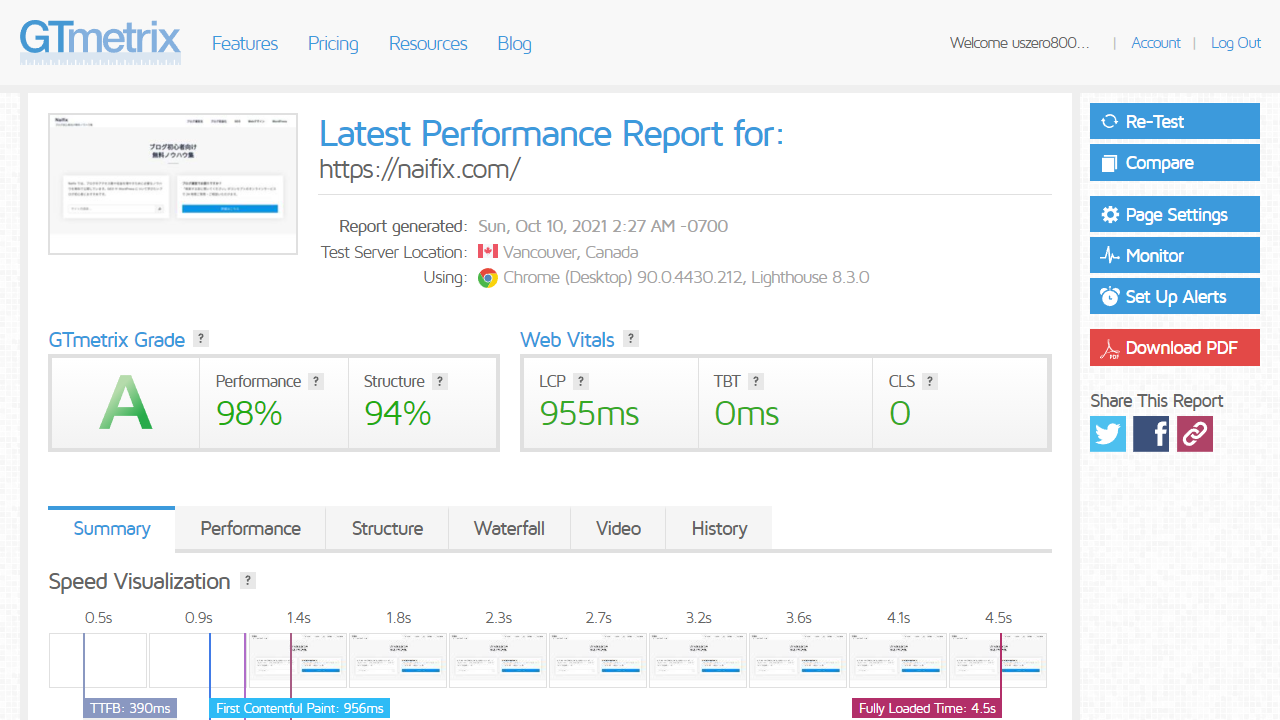
Task: Open the Waterfall tab
Action: pos(509,528)
